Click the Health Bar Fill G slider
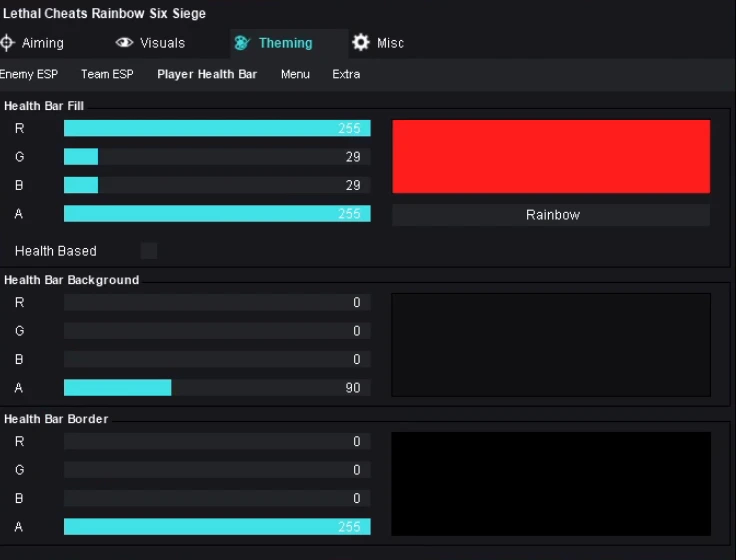736x560 pixels. 217,157
